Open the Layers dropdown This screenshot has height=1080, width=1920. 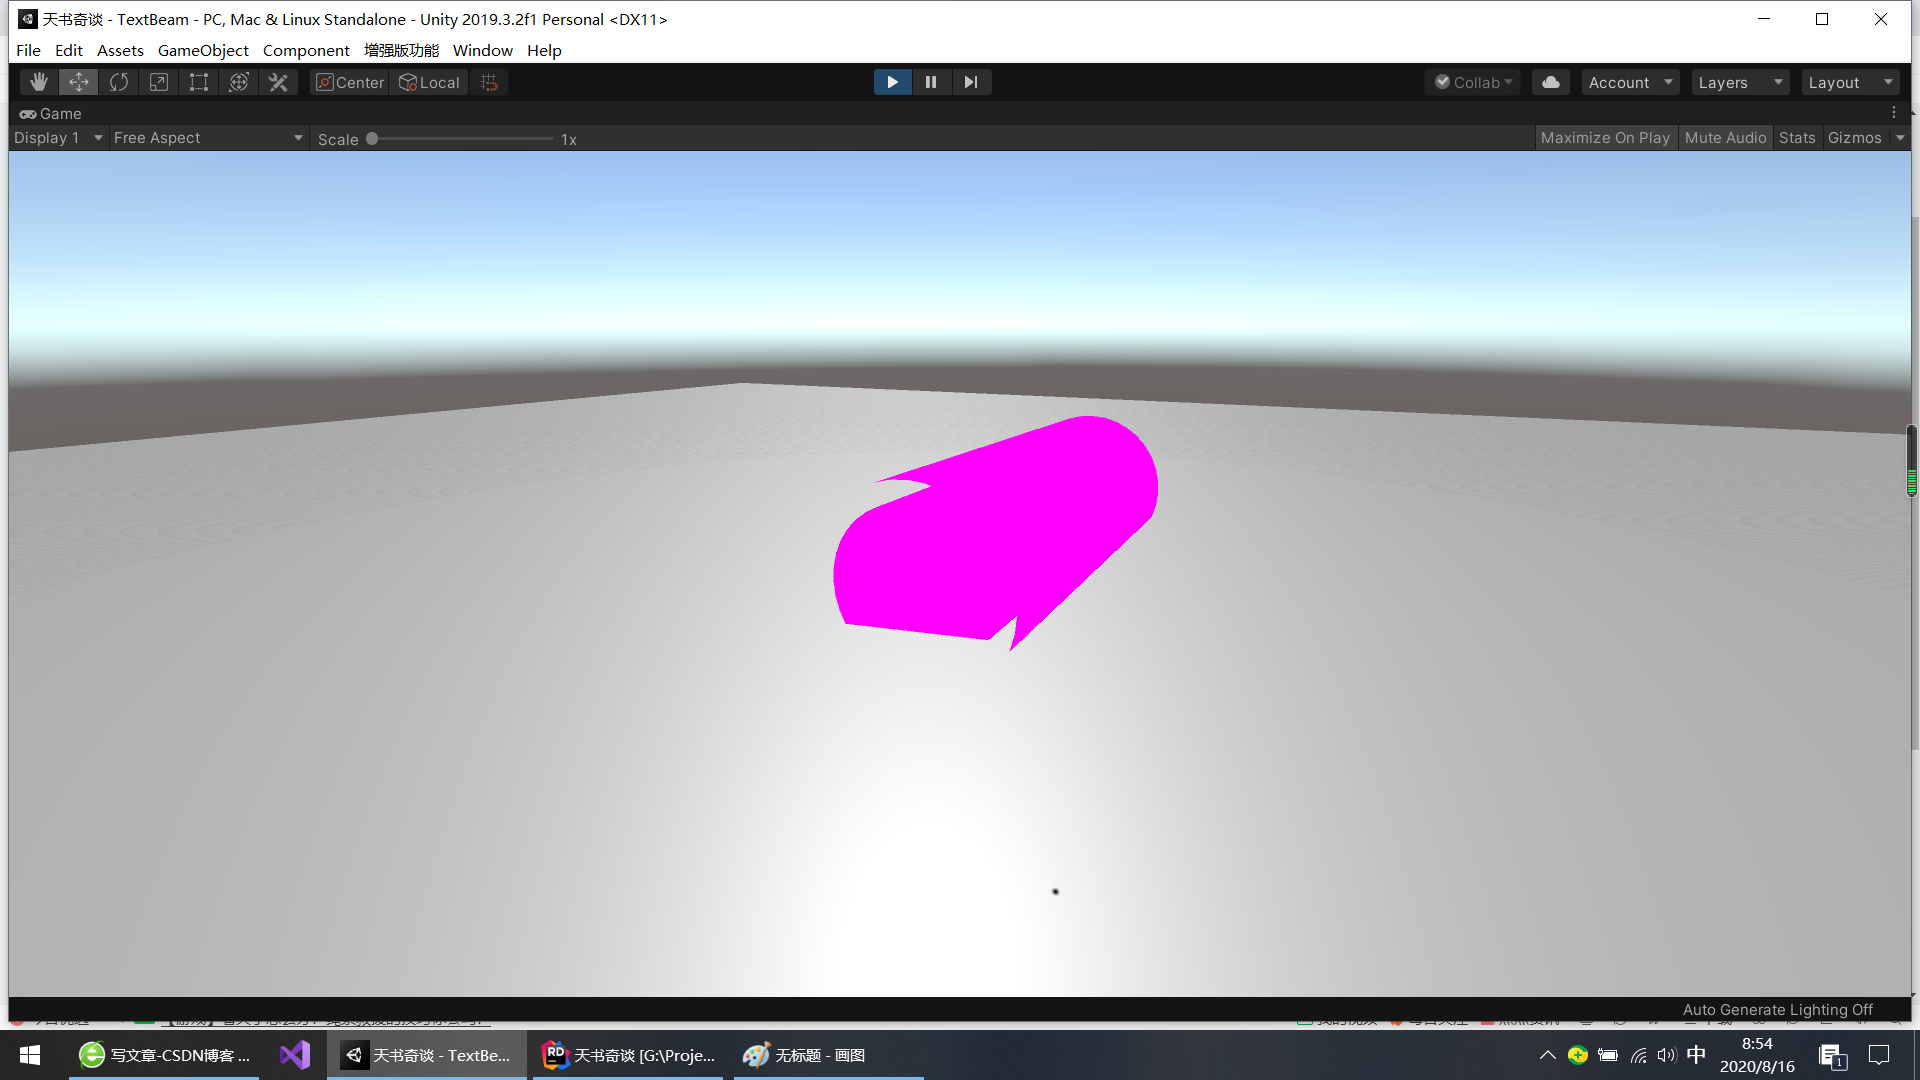1740,82
